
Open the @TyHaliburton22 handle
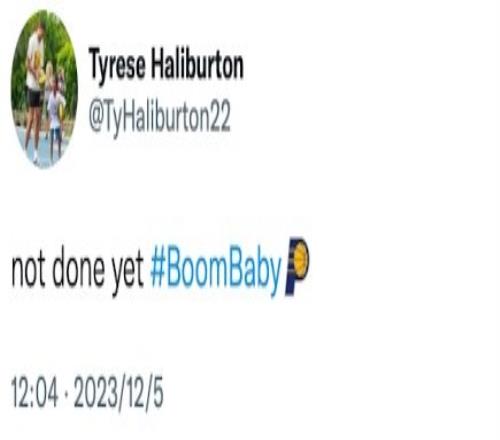click(x=160, y=117)
